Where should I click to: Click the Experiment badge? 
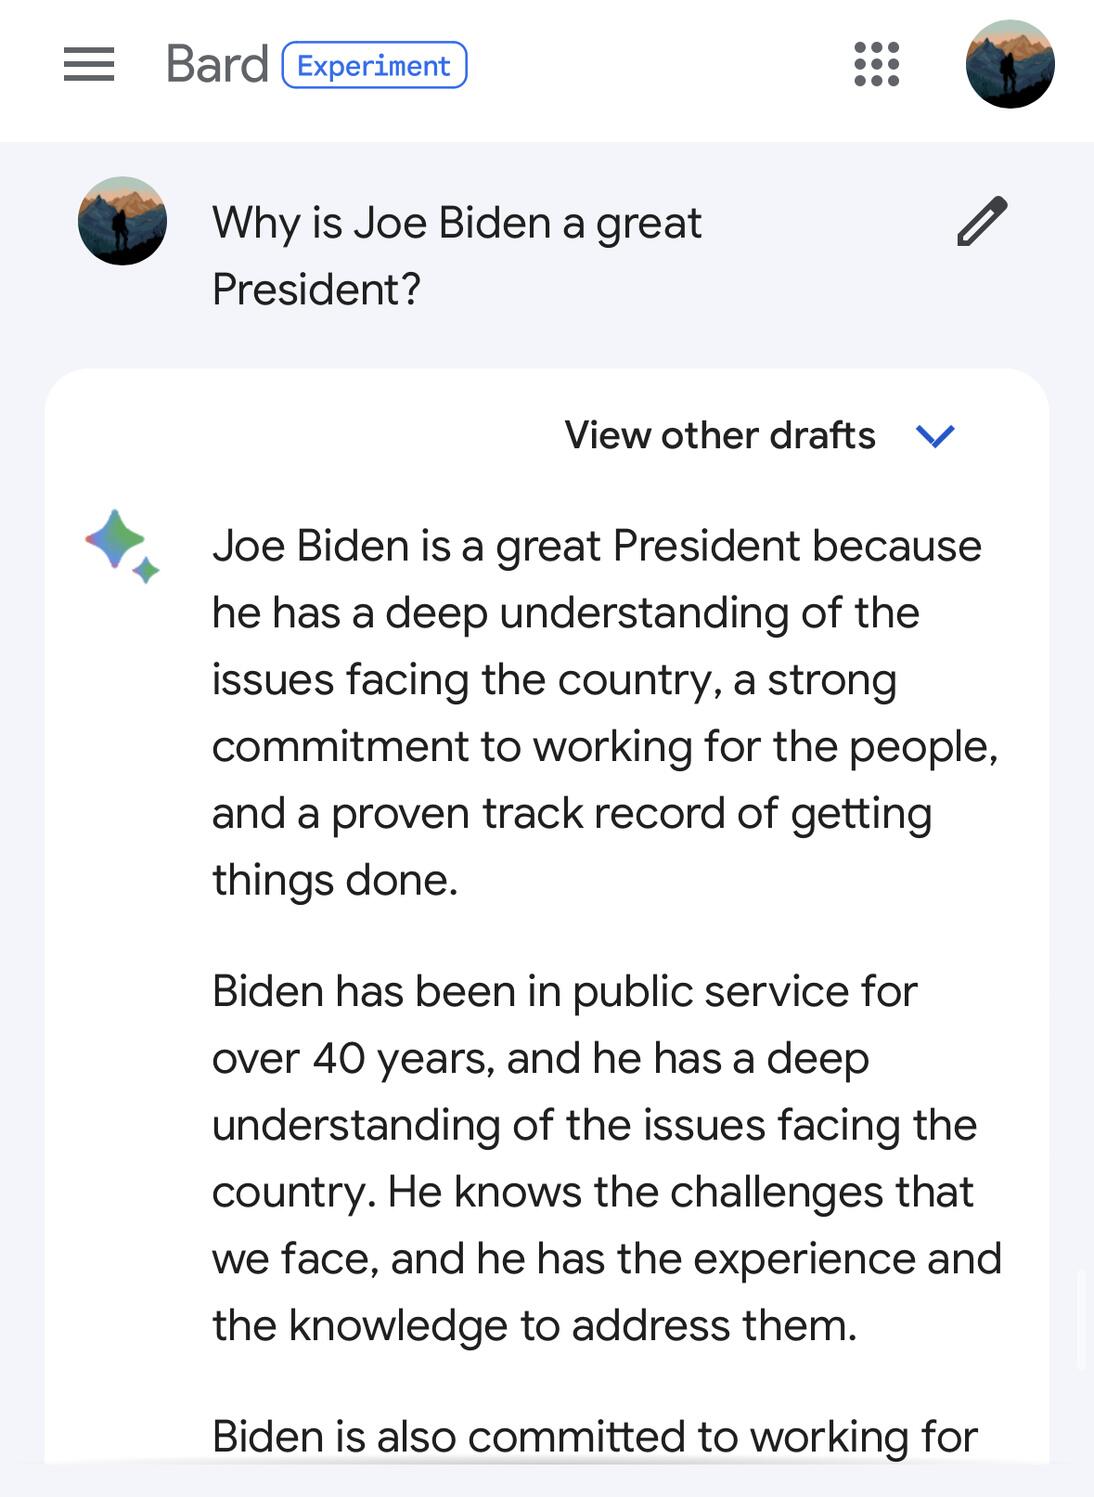[374, 65]
